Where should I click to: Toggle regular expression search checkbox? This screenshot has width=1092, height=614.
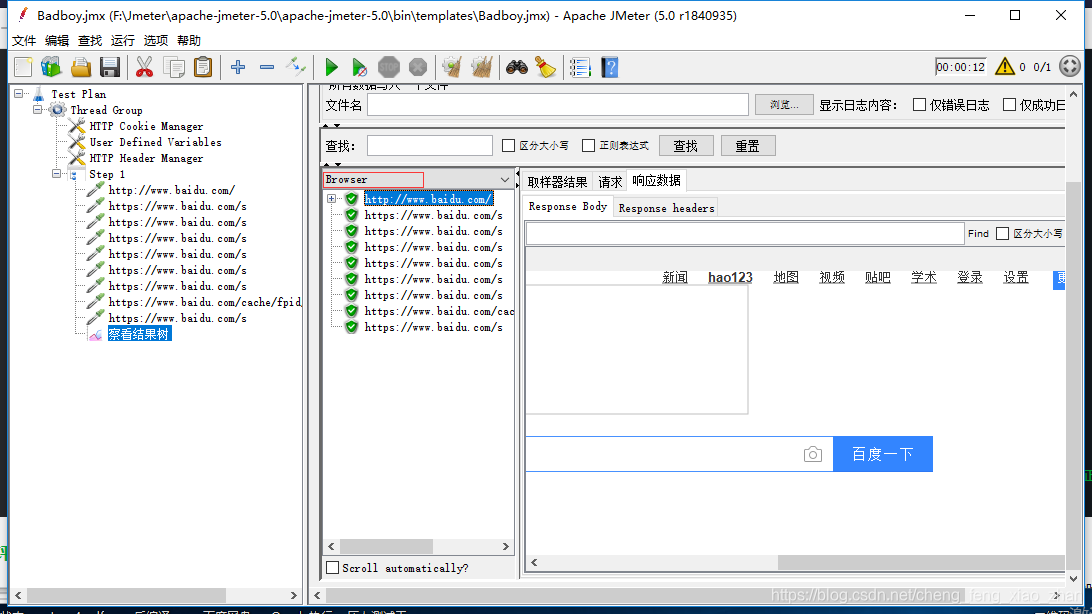(588, 145)
